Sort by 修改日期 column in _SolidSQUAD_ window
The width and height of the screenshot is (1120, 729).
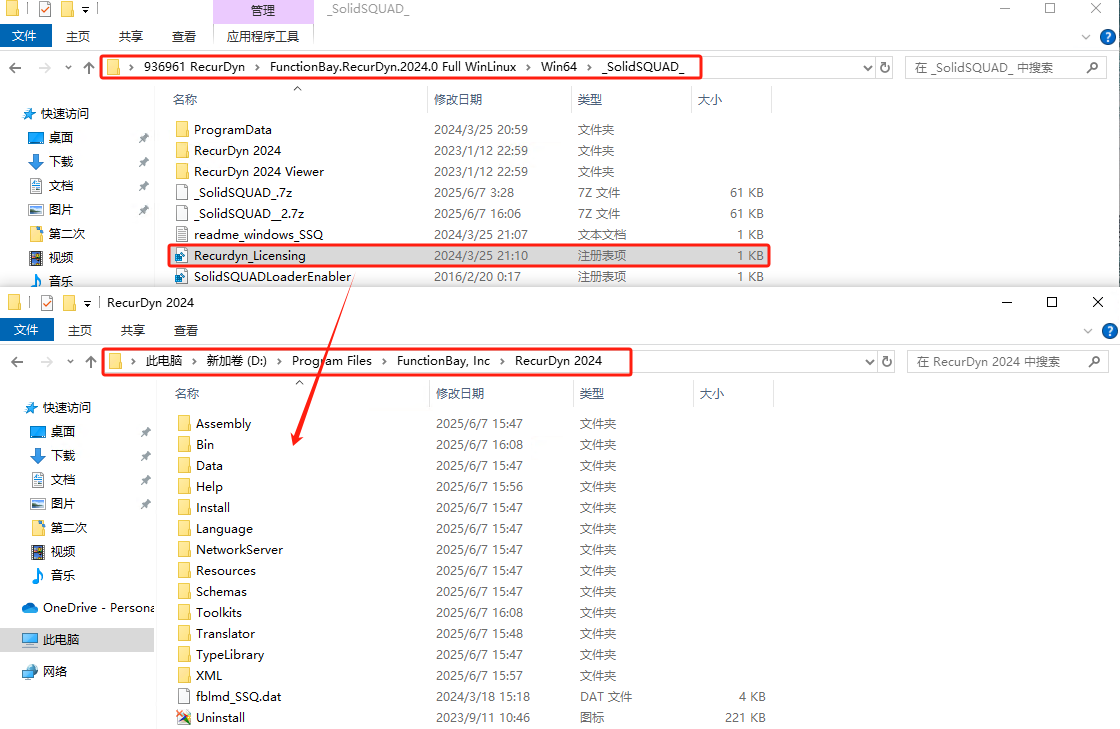458,100
